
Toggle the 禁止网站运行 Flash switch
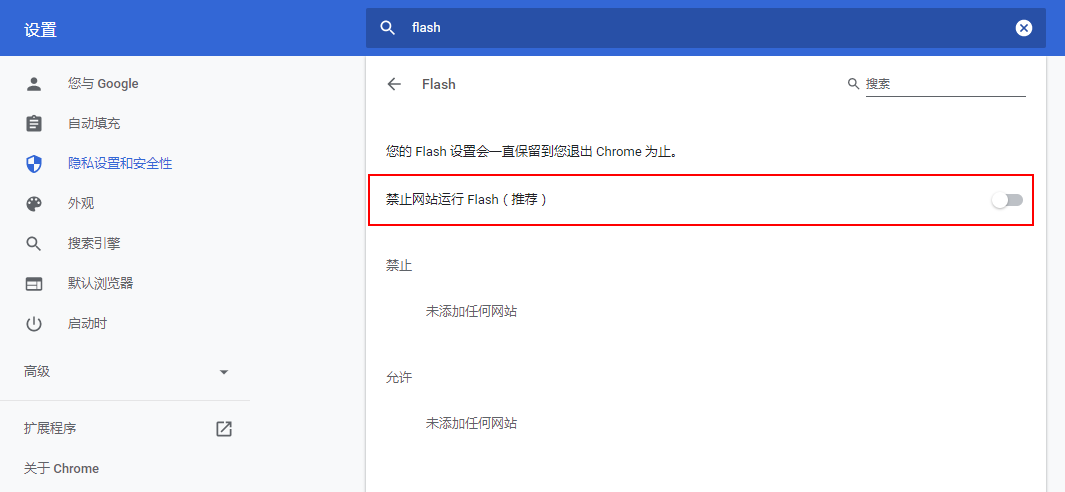tap(1007, 200)
